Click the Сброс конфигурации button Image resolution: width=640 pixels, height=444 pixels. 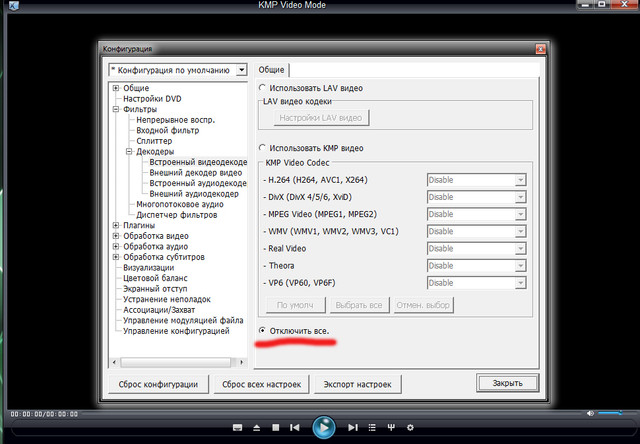[x=158, y=384]
